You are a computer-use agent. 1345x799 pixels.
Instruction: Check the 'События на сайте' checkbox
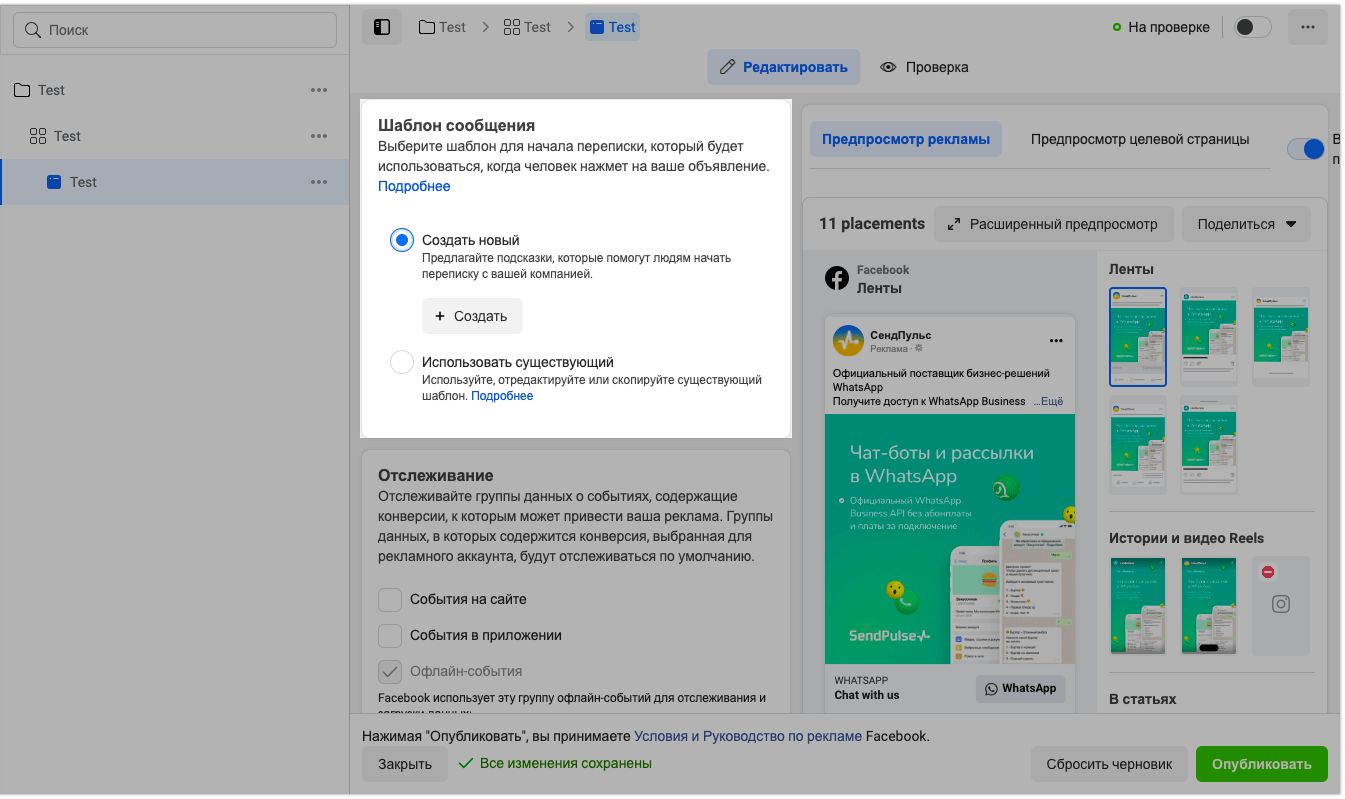[390, 599]
